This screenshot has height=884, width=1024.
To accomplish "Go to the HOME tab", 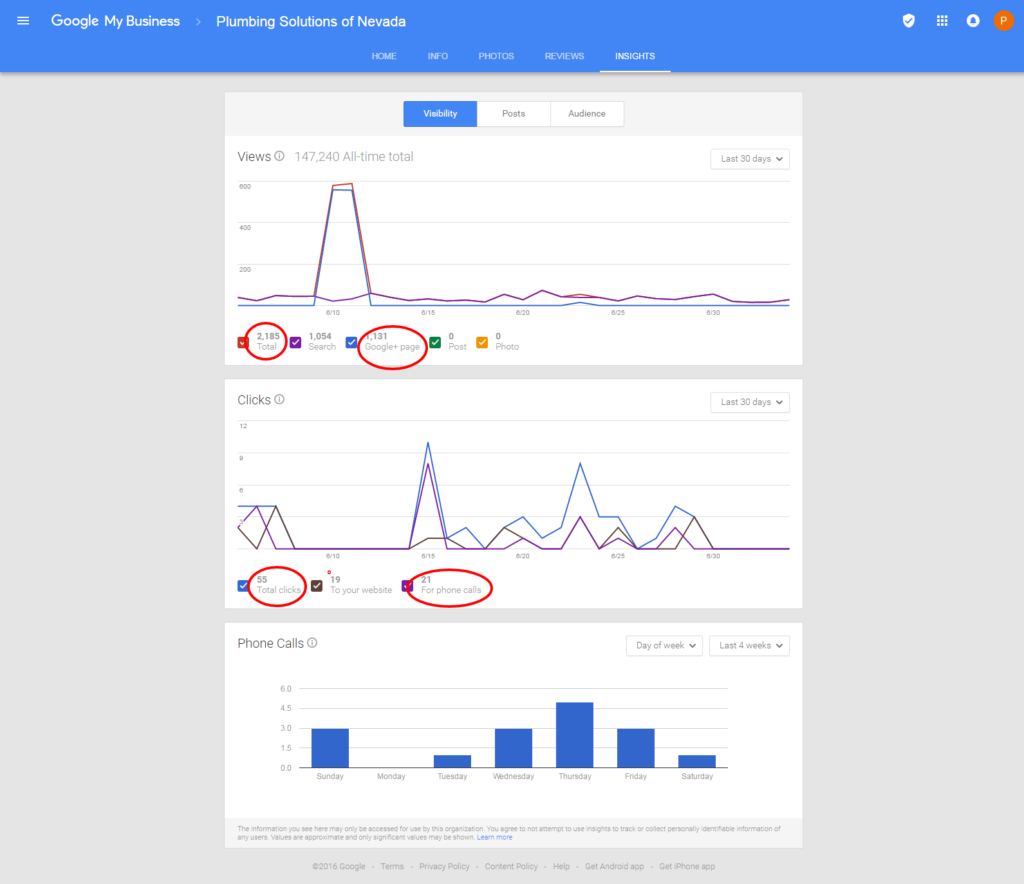I will [384, 56].
